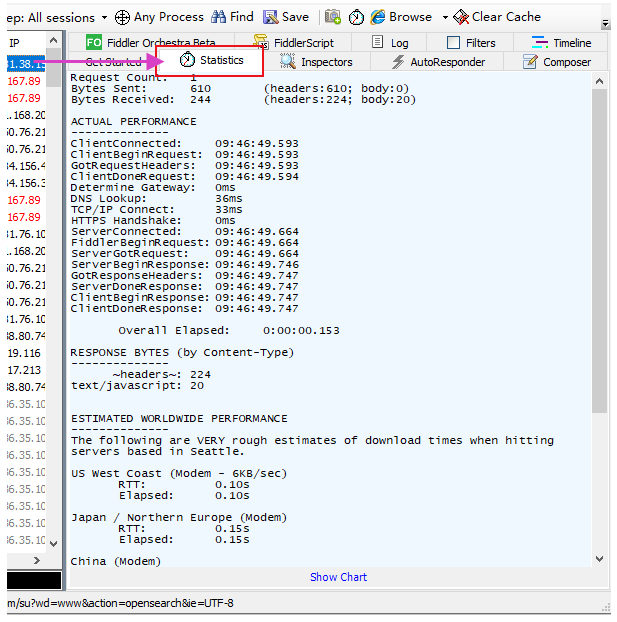Open the Composer tab
This screenshot has width=617, height=622.
tap(556, 62)
